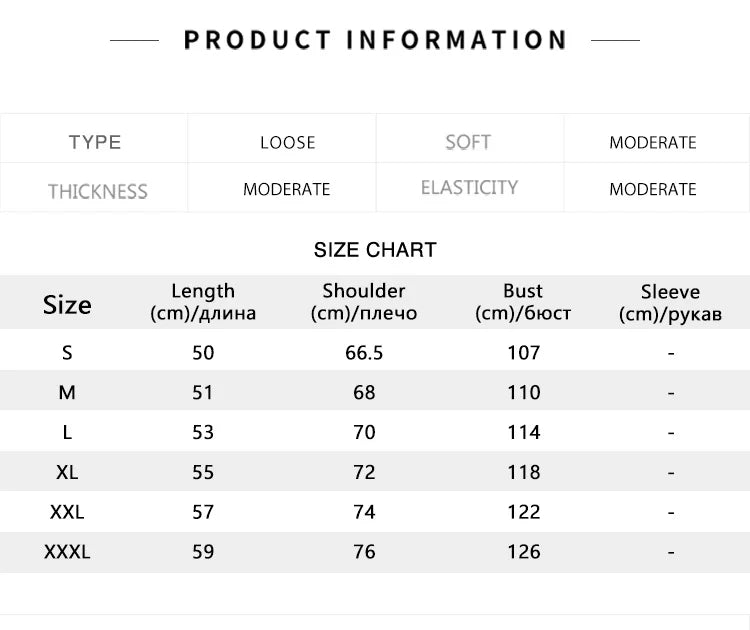This screenshot has width=750, height=630.
Task: Select the Length (cm) column header
Action: point(203,302)
